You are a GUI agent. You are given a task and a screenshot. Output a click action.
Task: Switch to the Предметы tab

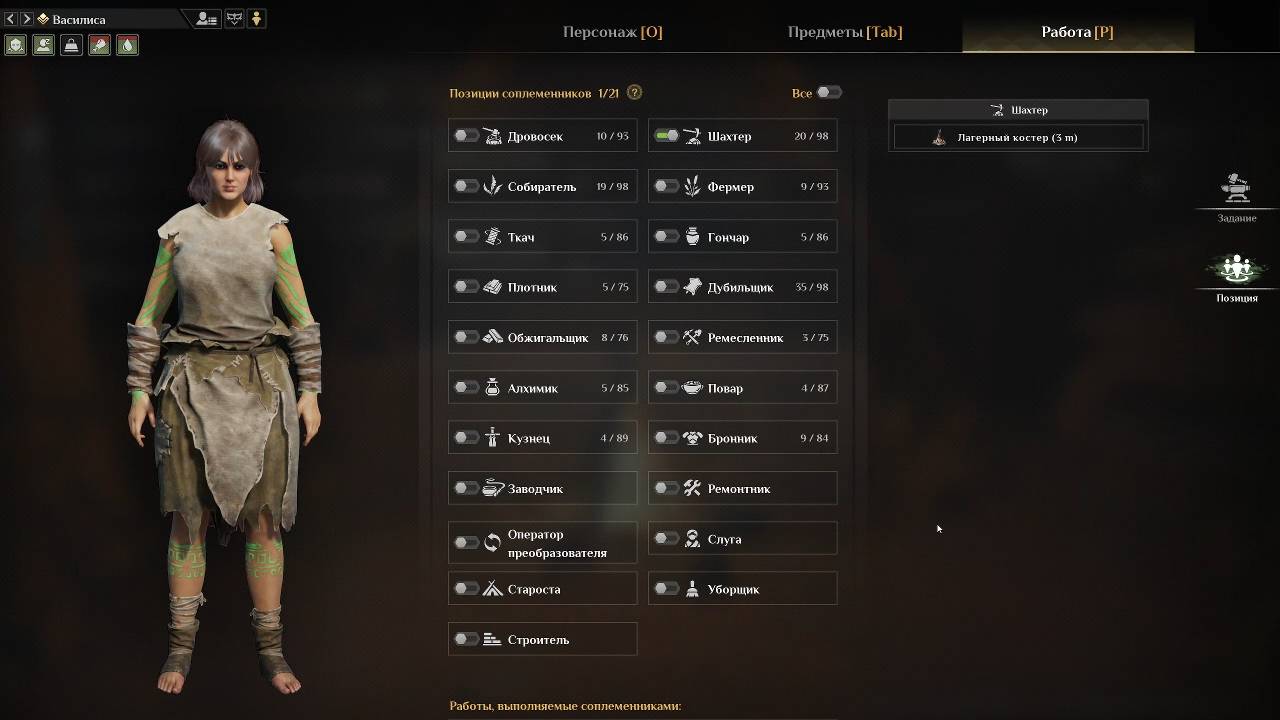coord(845,32)
